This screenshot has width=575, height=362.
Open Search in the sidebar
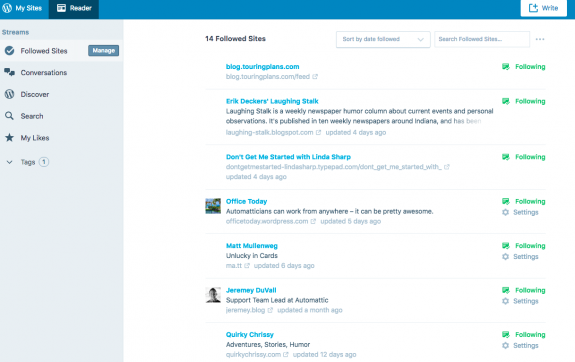[32, 116]
